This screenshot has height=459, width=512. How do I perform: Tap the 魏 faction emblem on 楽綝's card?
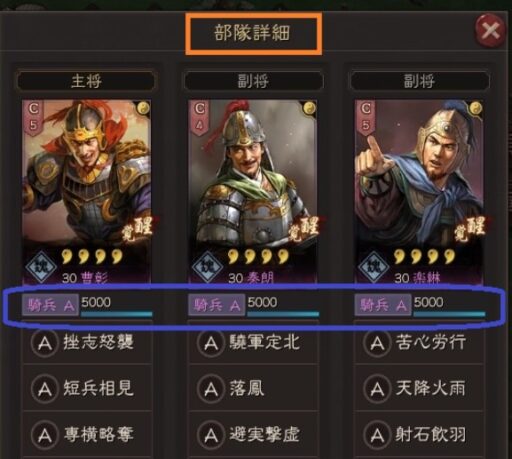(x=373, y=267)
